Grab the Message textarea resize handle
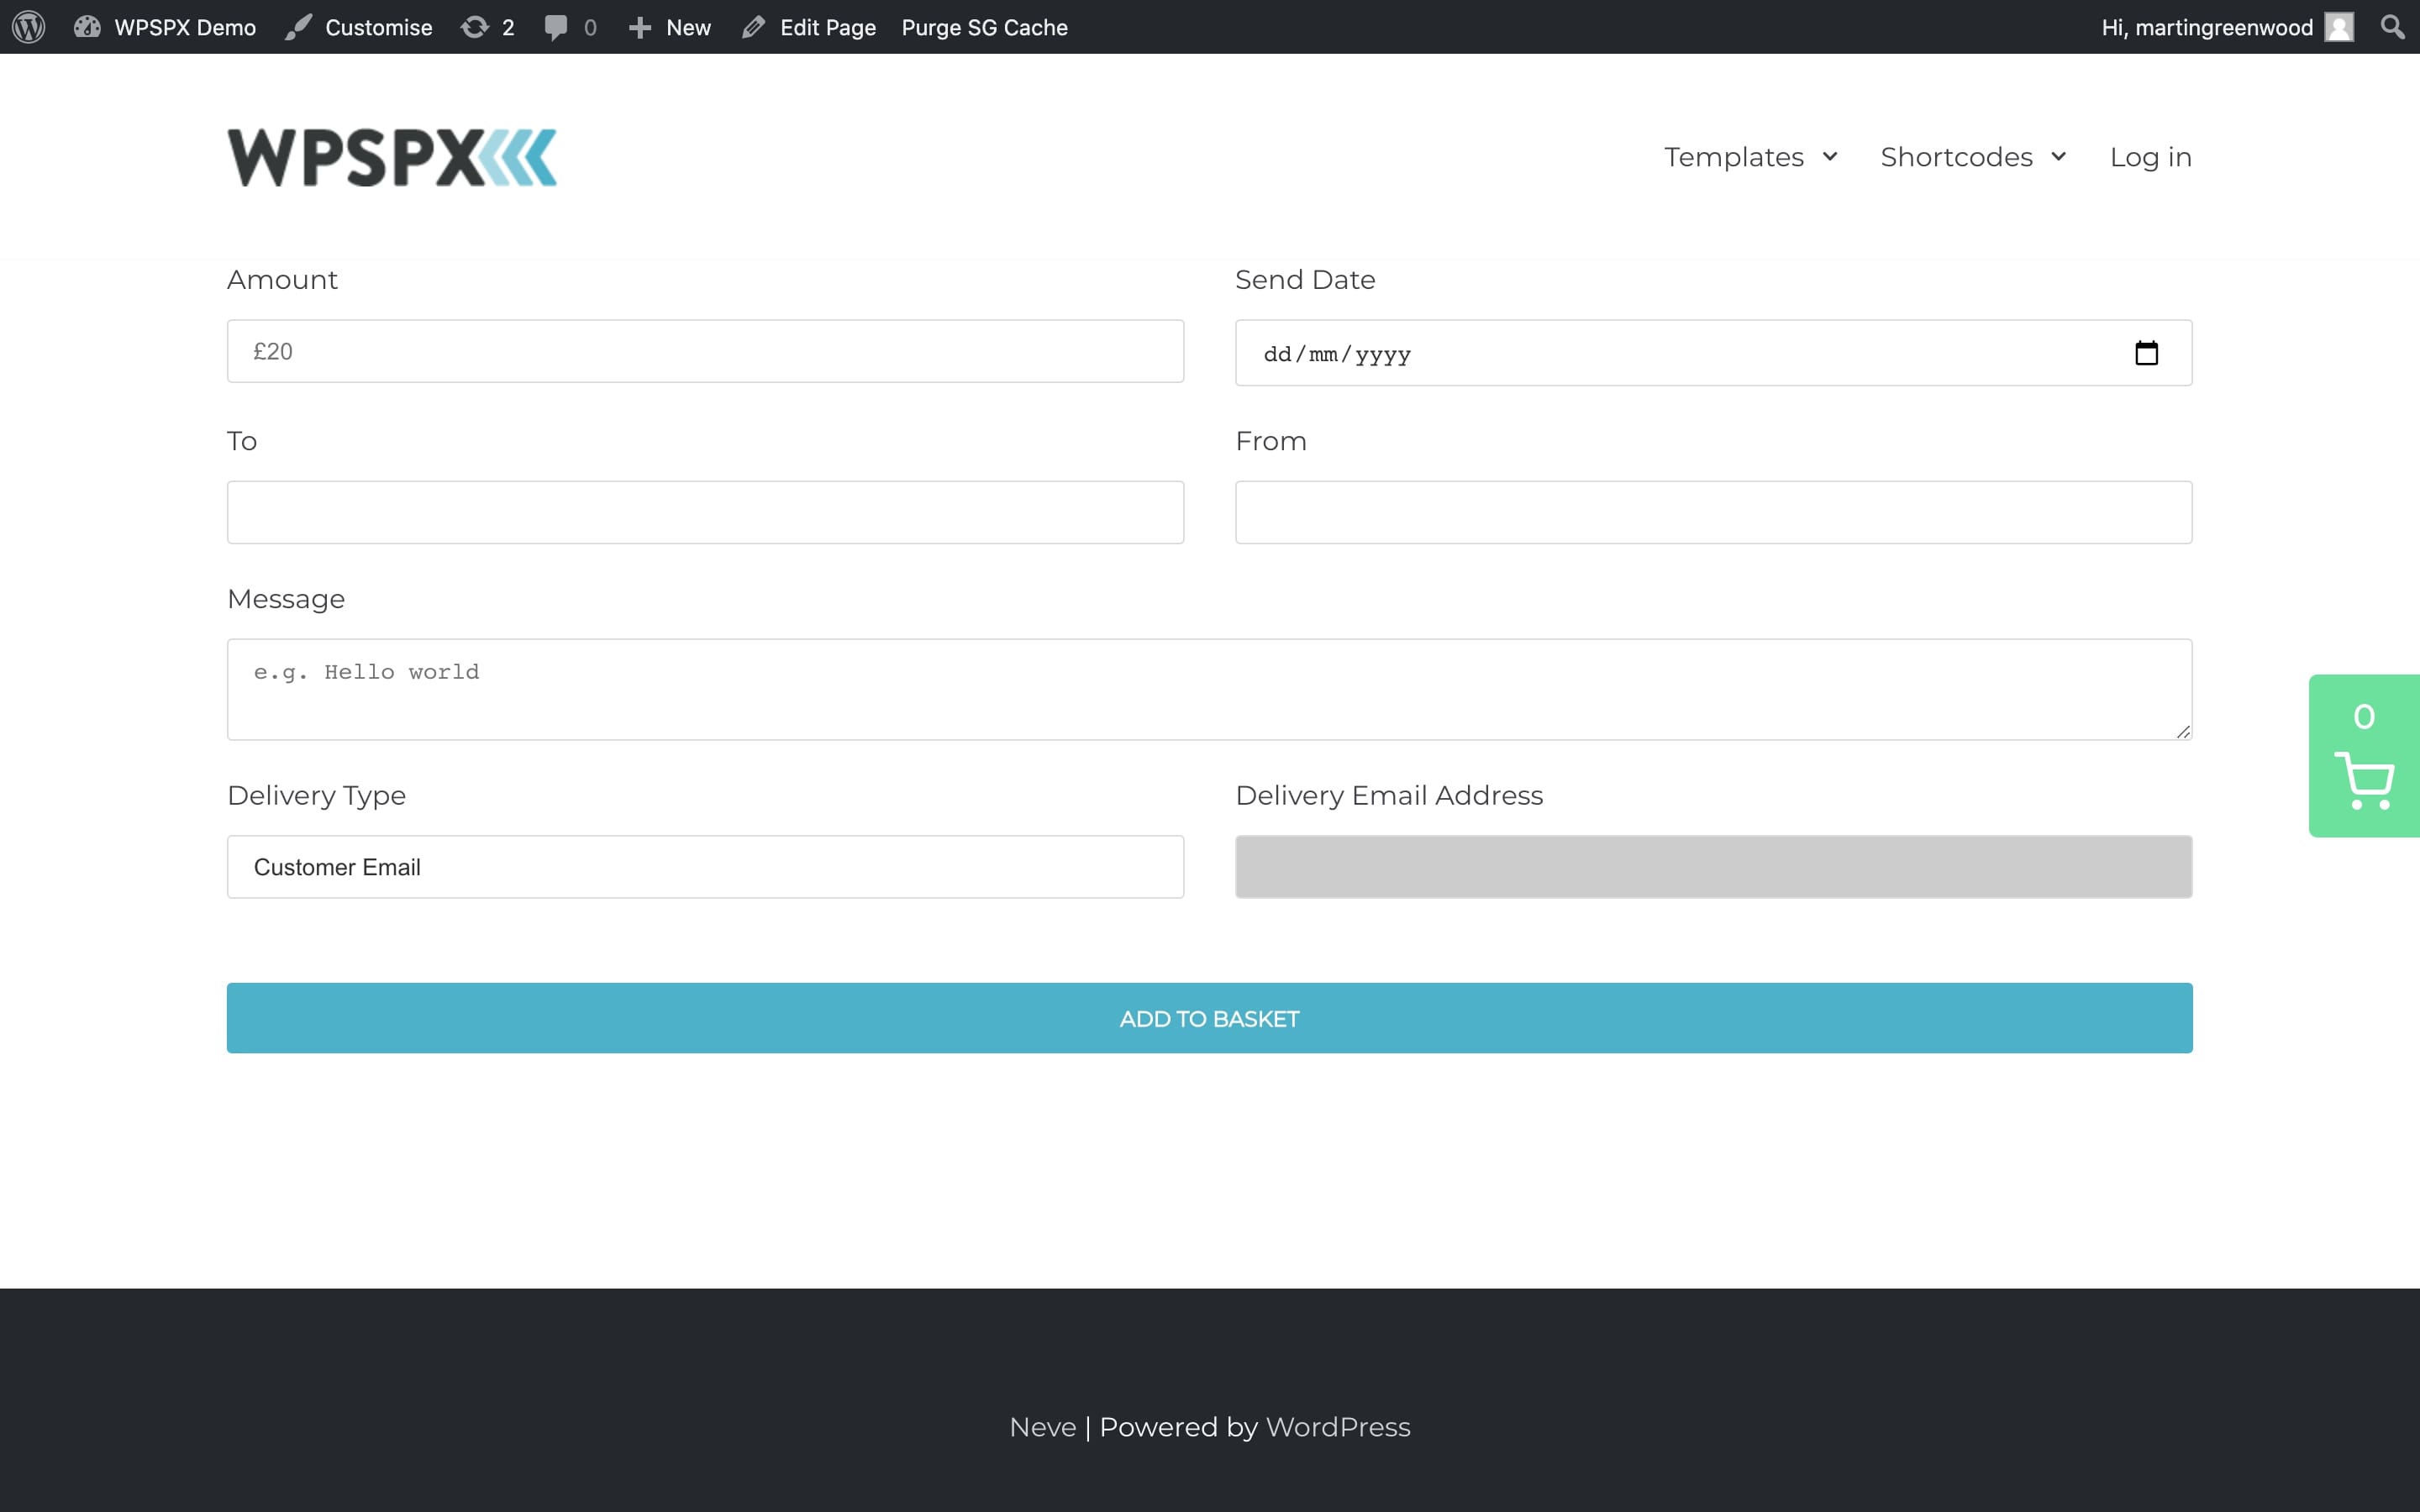 [x=2183, y=732]
